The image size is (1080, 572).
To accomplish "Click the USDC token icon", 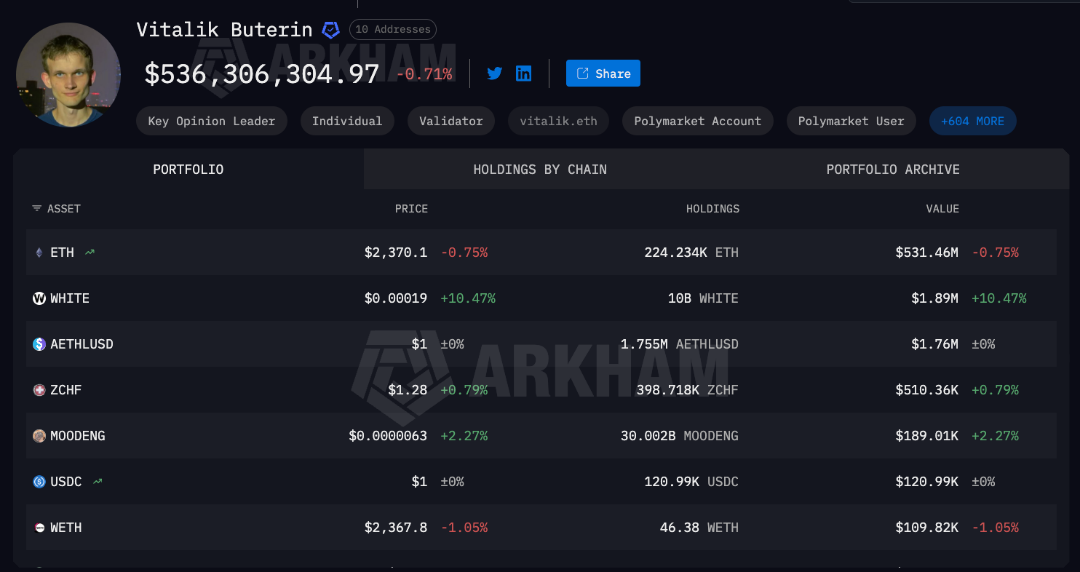I will [39, 482].
